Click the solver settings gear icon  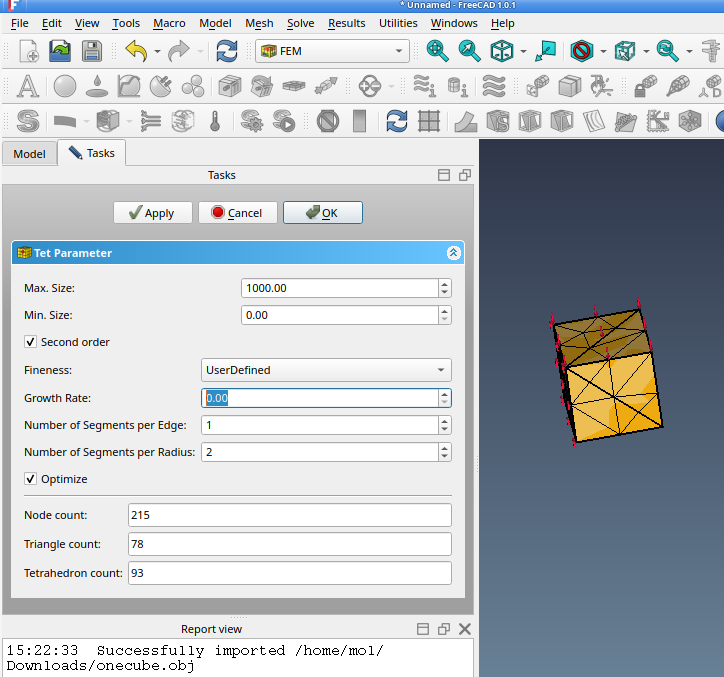[252, 121]
